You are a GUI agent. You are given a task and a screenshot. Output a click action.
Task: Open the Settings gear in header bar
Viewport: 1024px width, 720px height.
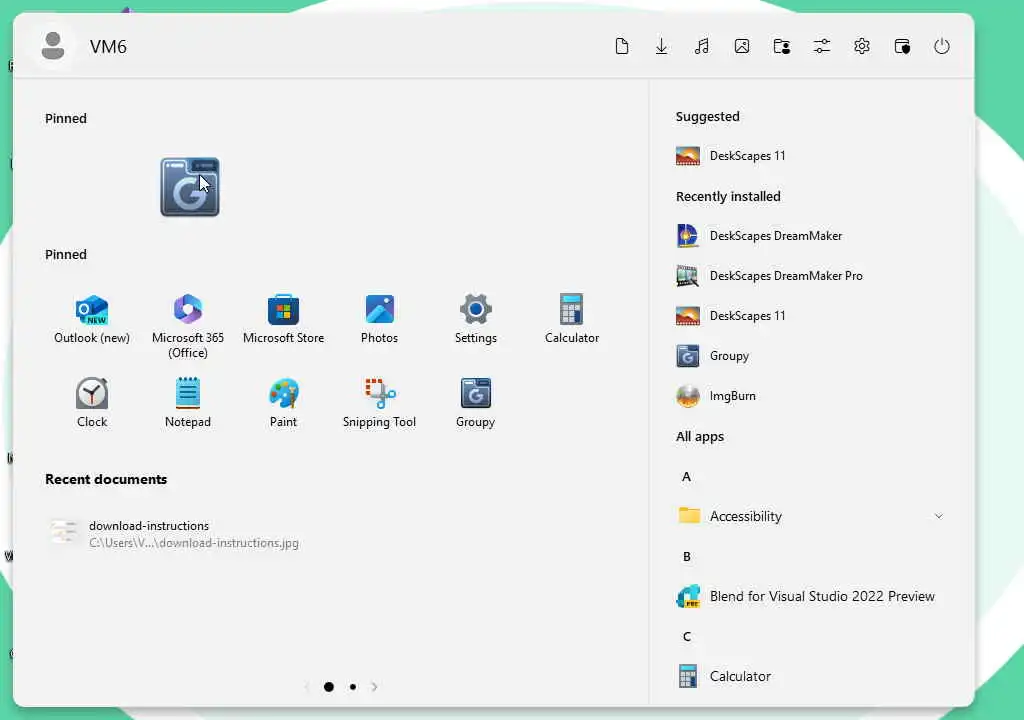click(x=862, y=46)
